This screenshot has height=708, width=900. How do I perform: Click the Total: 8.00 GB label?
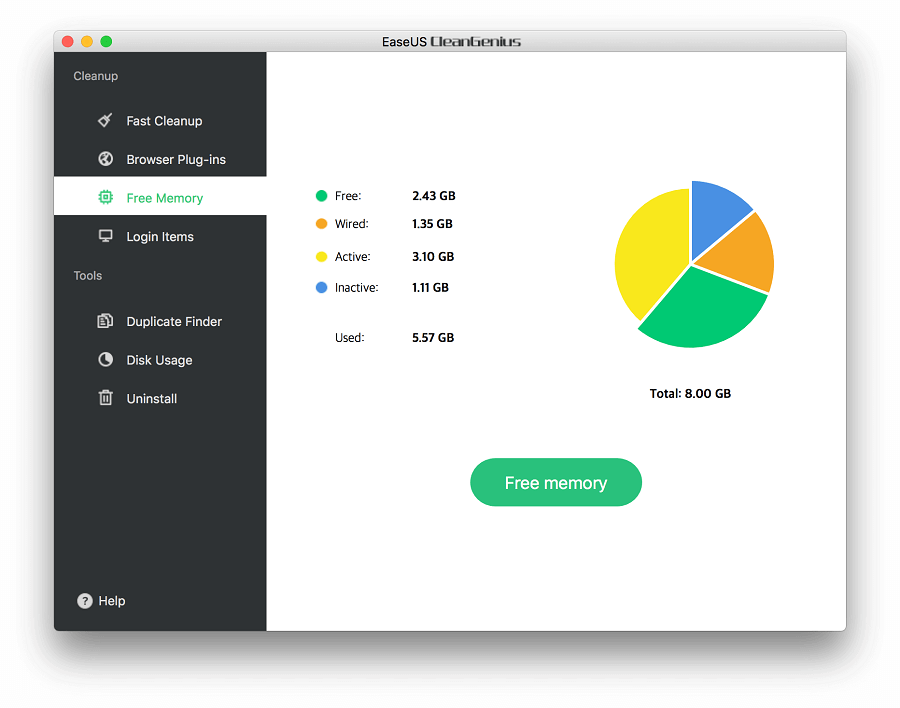click(690, 393)
